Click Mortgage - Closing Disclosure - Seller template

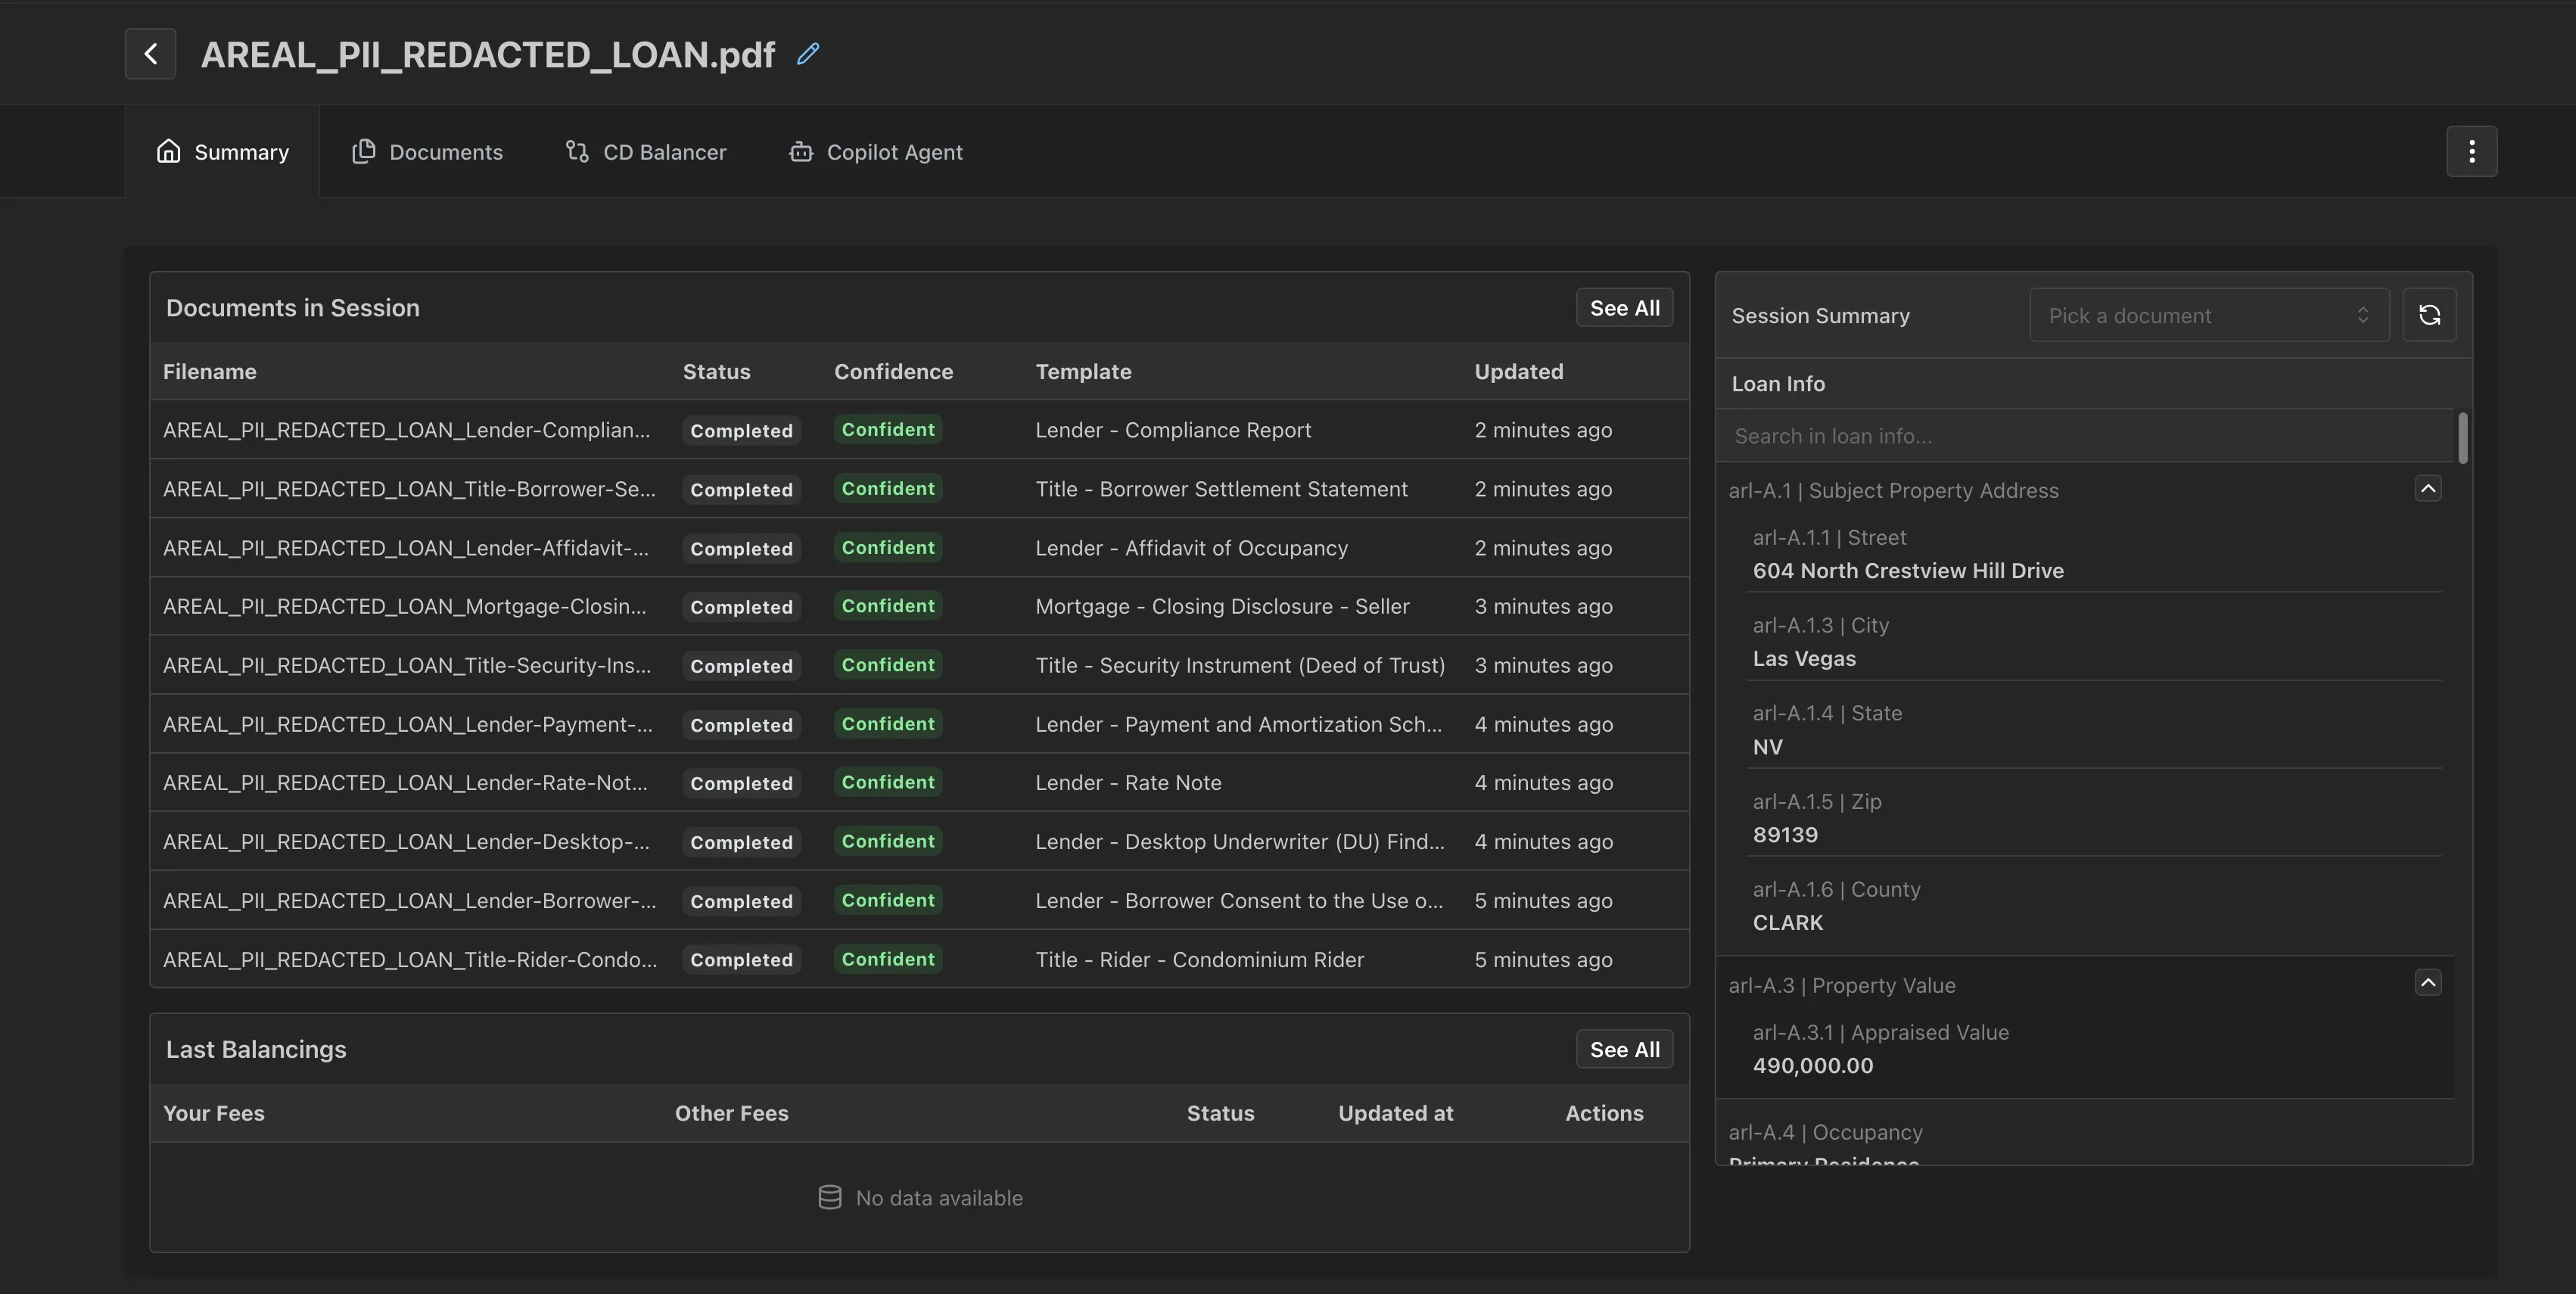[x=1222, y=606]
